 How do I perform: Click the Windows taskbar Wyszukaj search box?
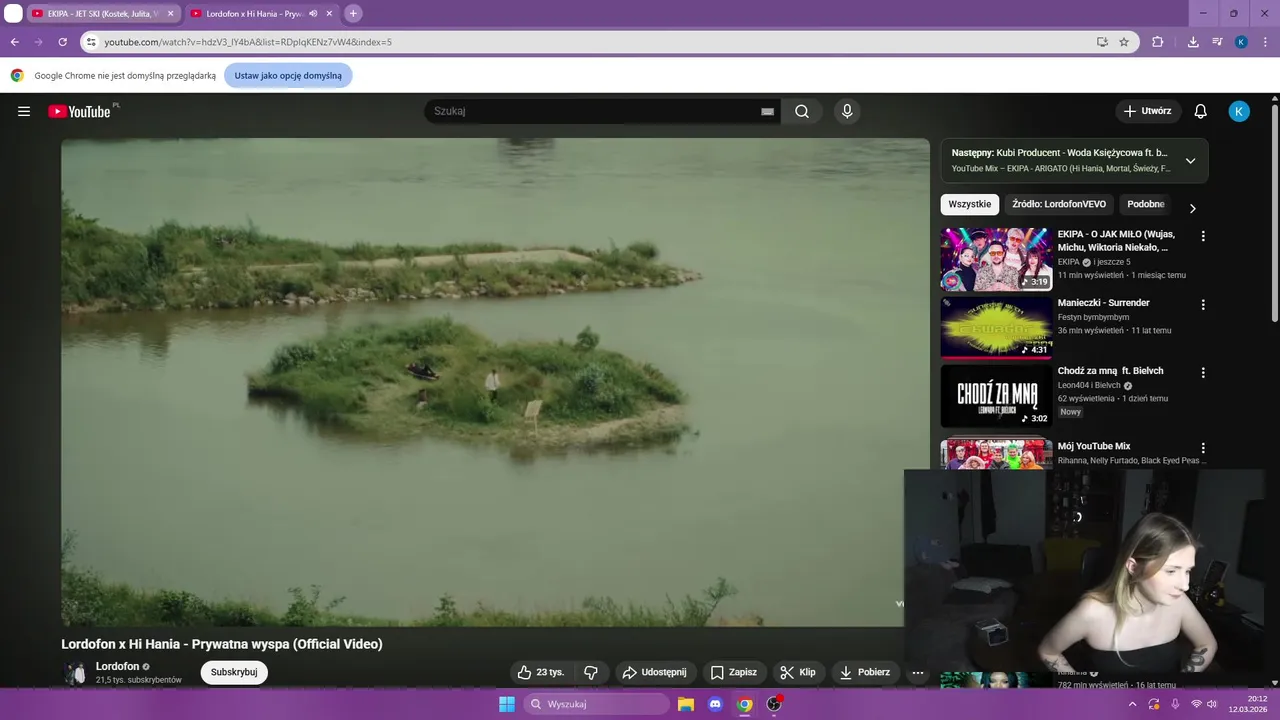point(596,704)
